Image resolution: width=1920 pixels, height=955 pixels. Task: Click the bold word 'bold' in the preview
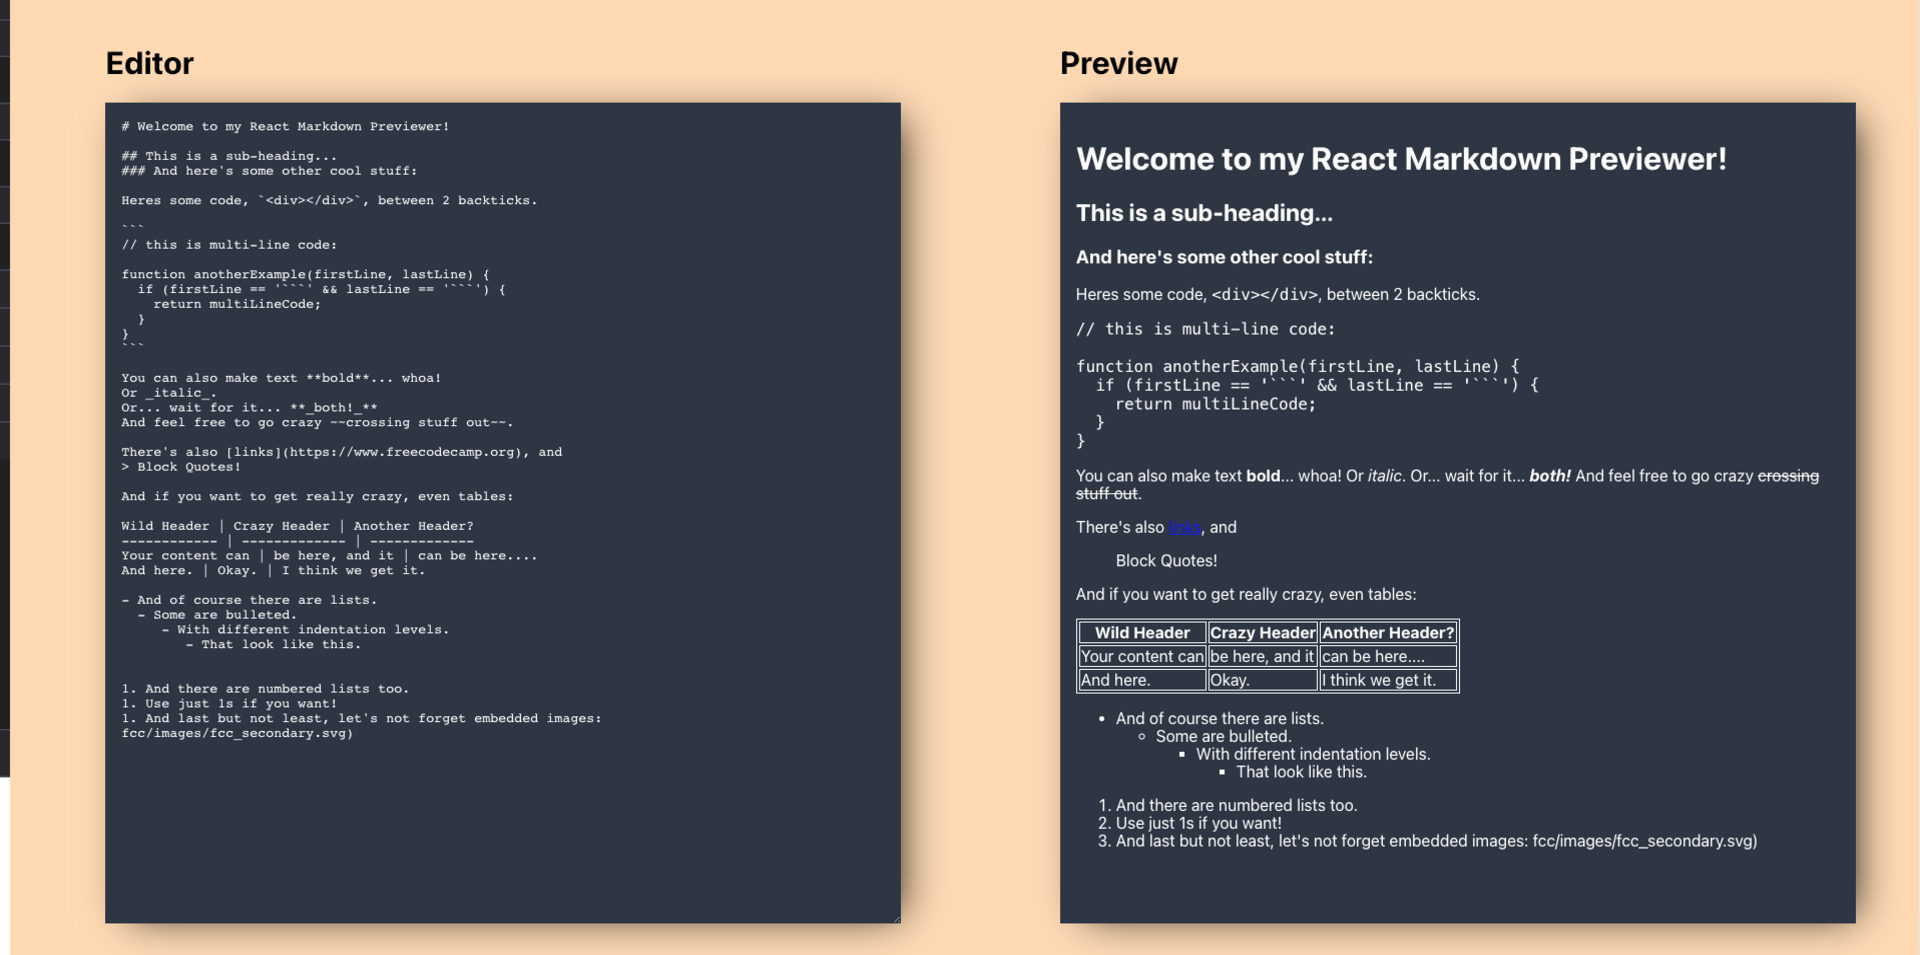1263,476
